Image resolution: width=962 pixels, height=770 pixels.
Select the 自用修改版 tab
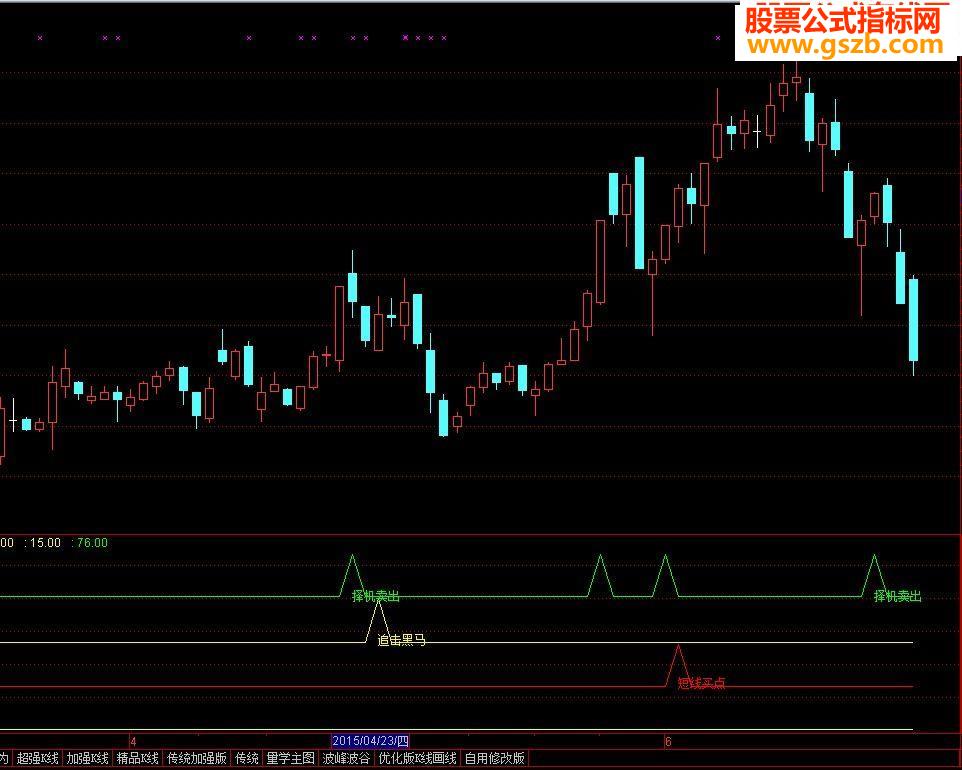tap(494, 758)
